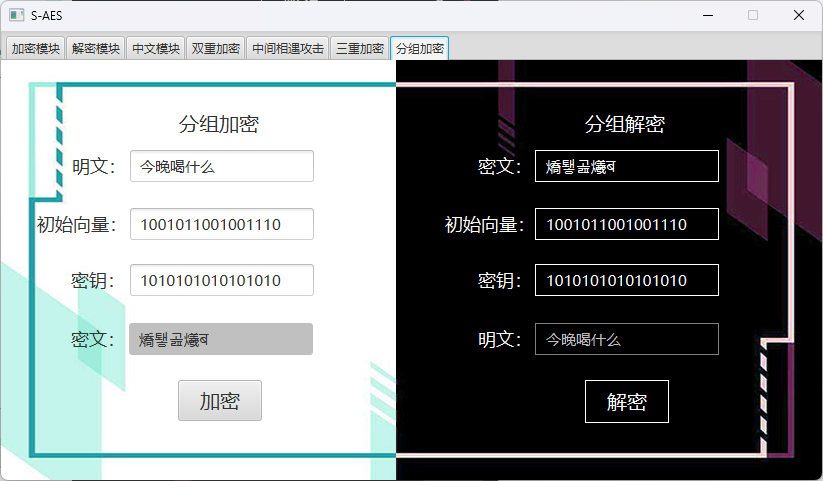Click the 密钥 field in the decryption panel
Viewport: 823px width, 481px height.
coord(626,280)
